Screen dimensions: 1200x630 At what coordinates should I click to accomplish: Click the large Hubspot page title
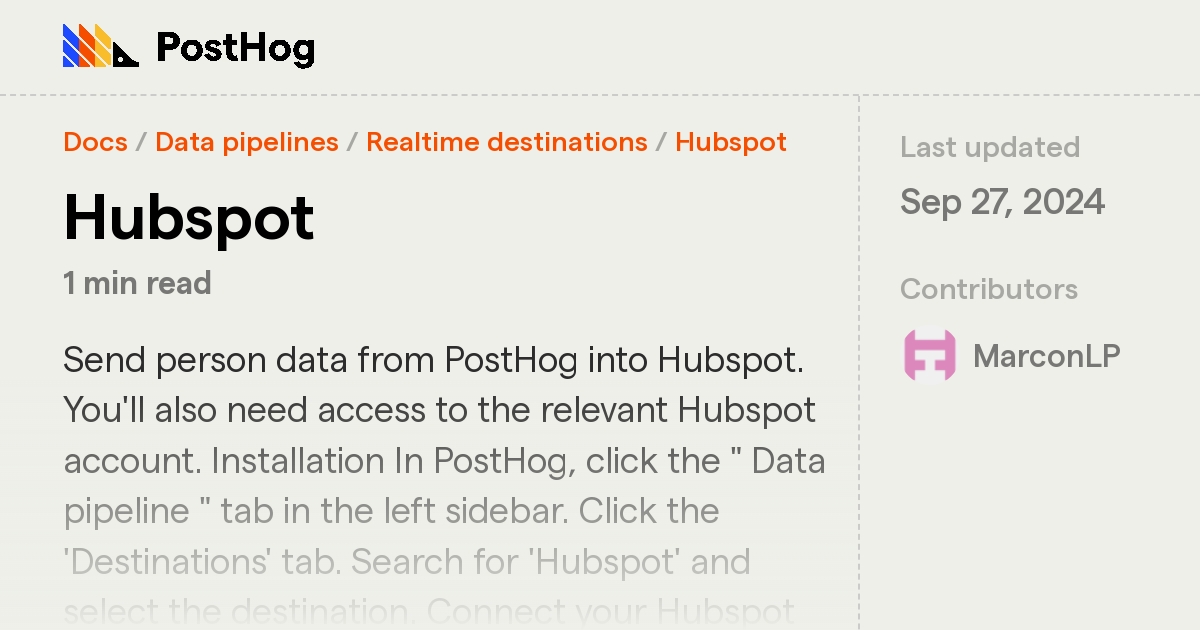[x=189, y=218]
